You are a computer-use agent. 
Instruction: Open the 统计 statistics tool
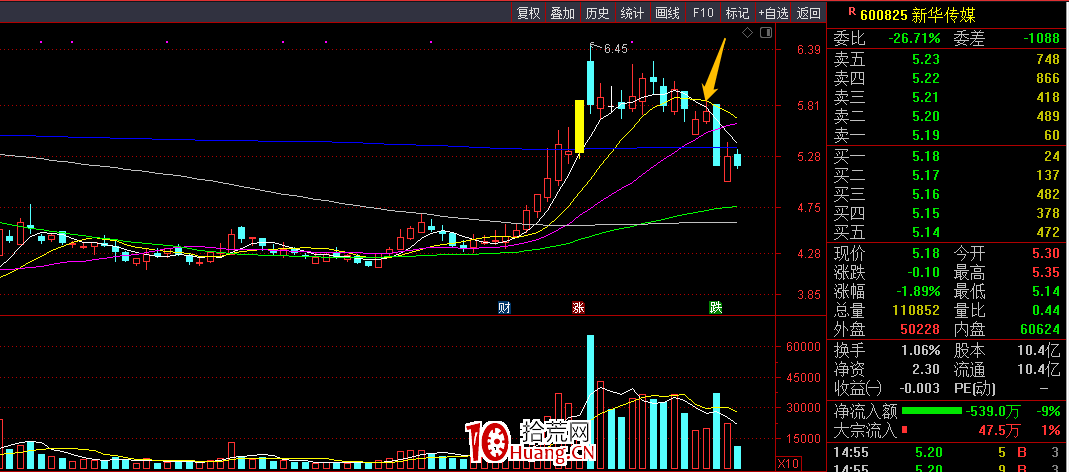pyautogui.click(x=632, y=12)
